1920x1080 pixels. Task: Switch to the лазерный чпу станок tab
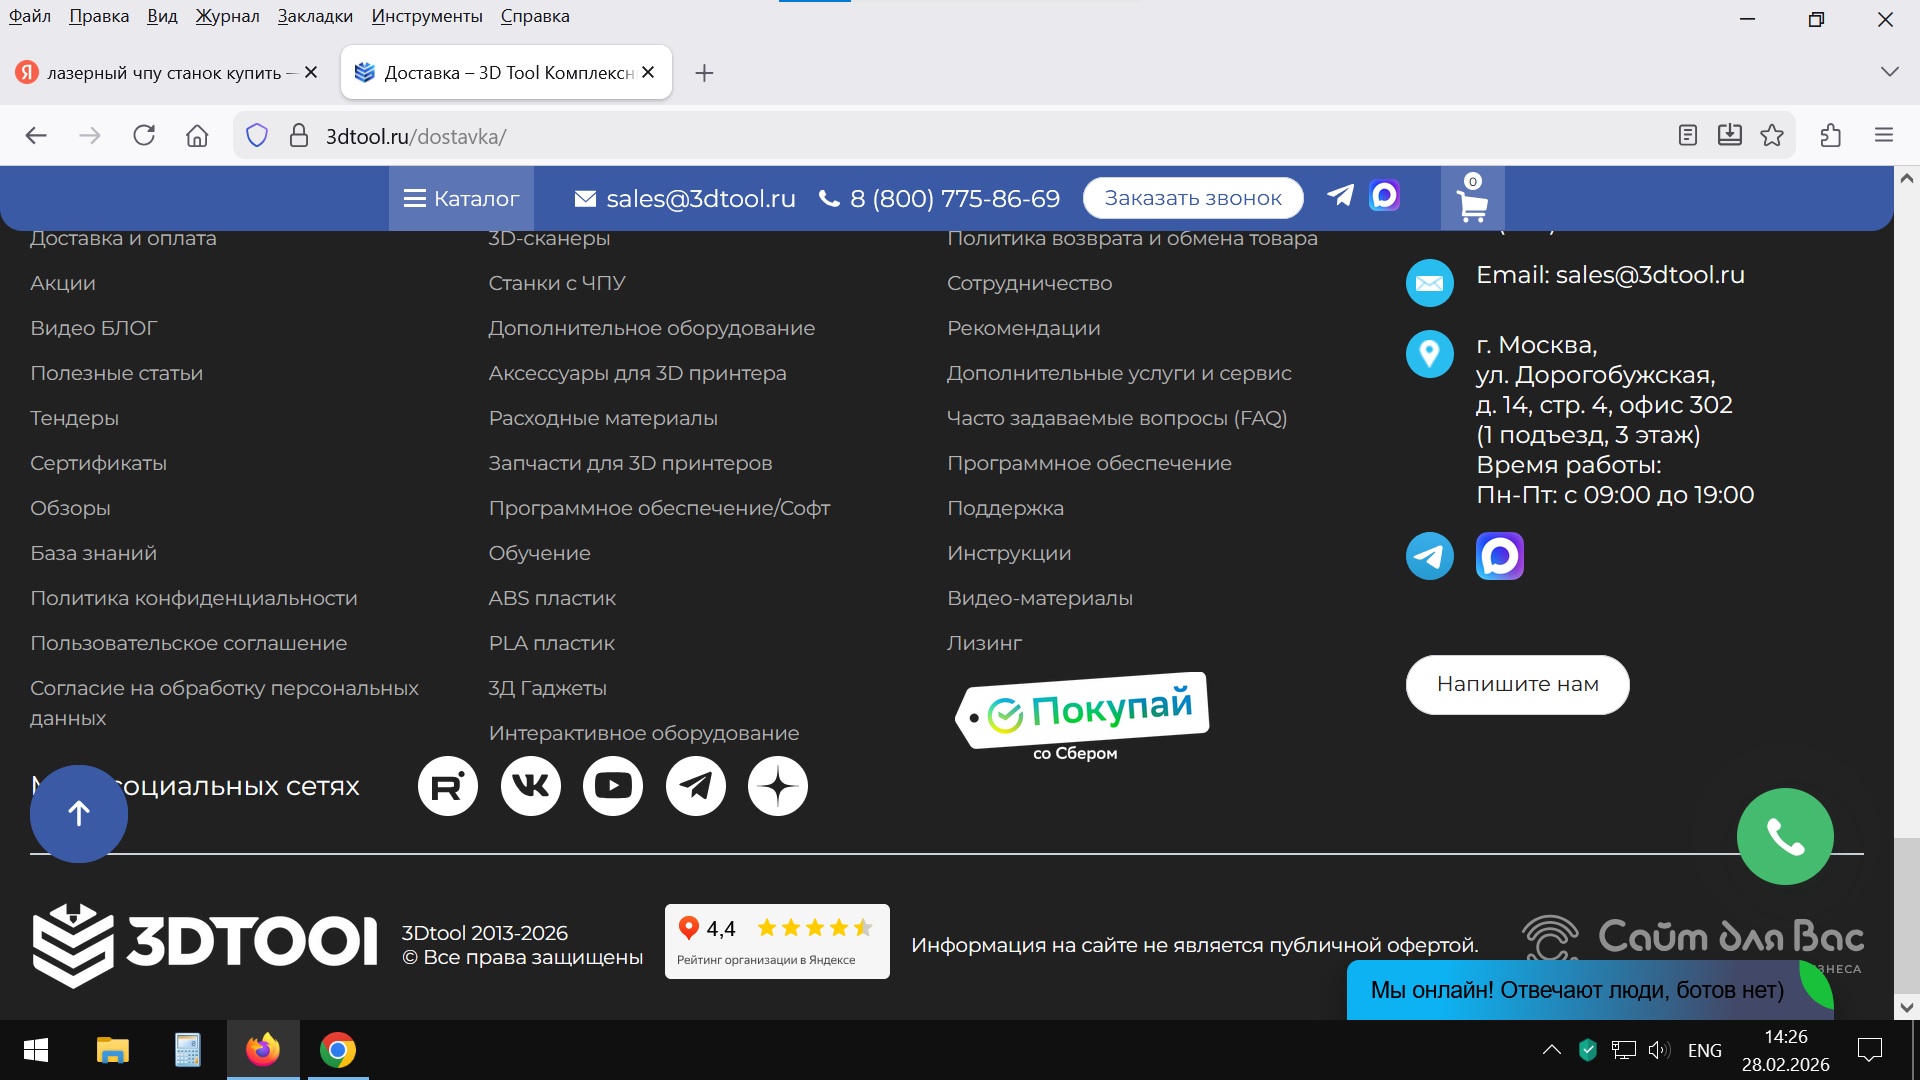(x=165, y=72)
